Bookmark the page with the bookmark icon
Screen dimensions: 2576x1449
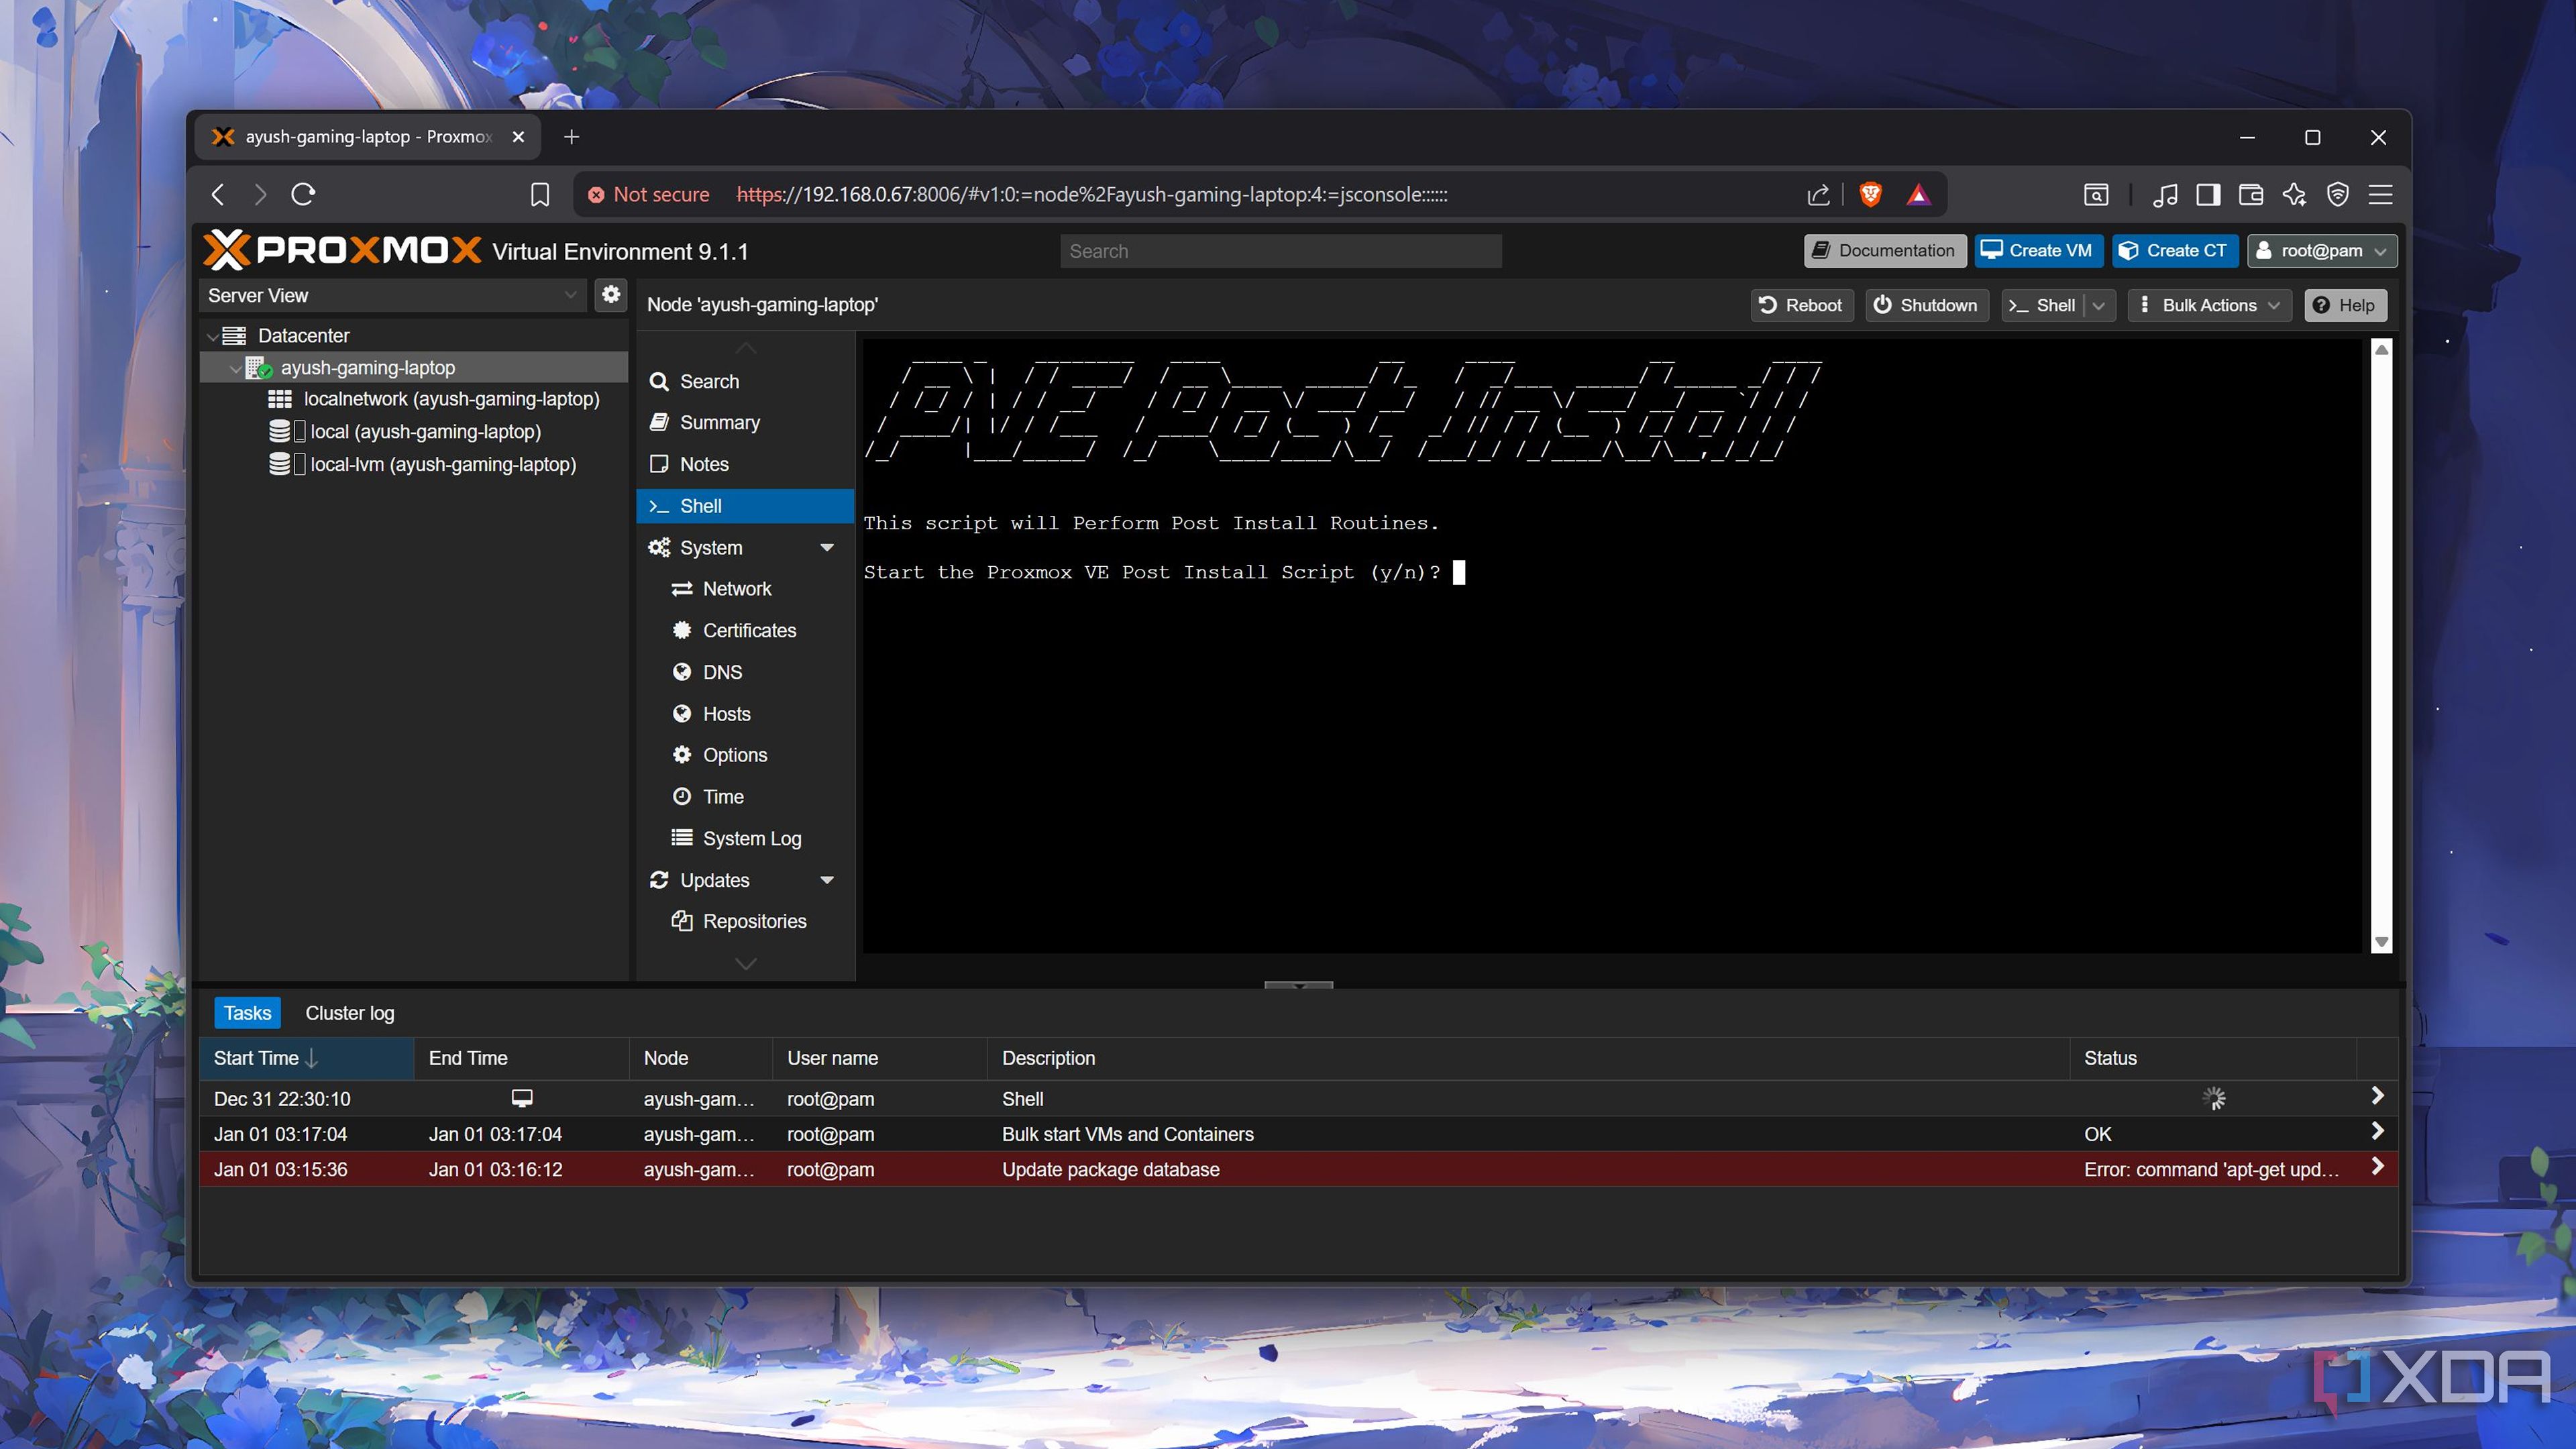(540, 194)
